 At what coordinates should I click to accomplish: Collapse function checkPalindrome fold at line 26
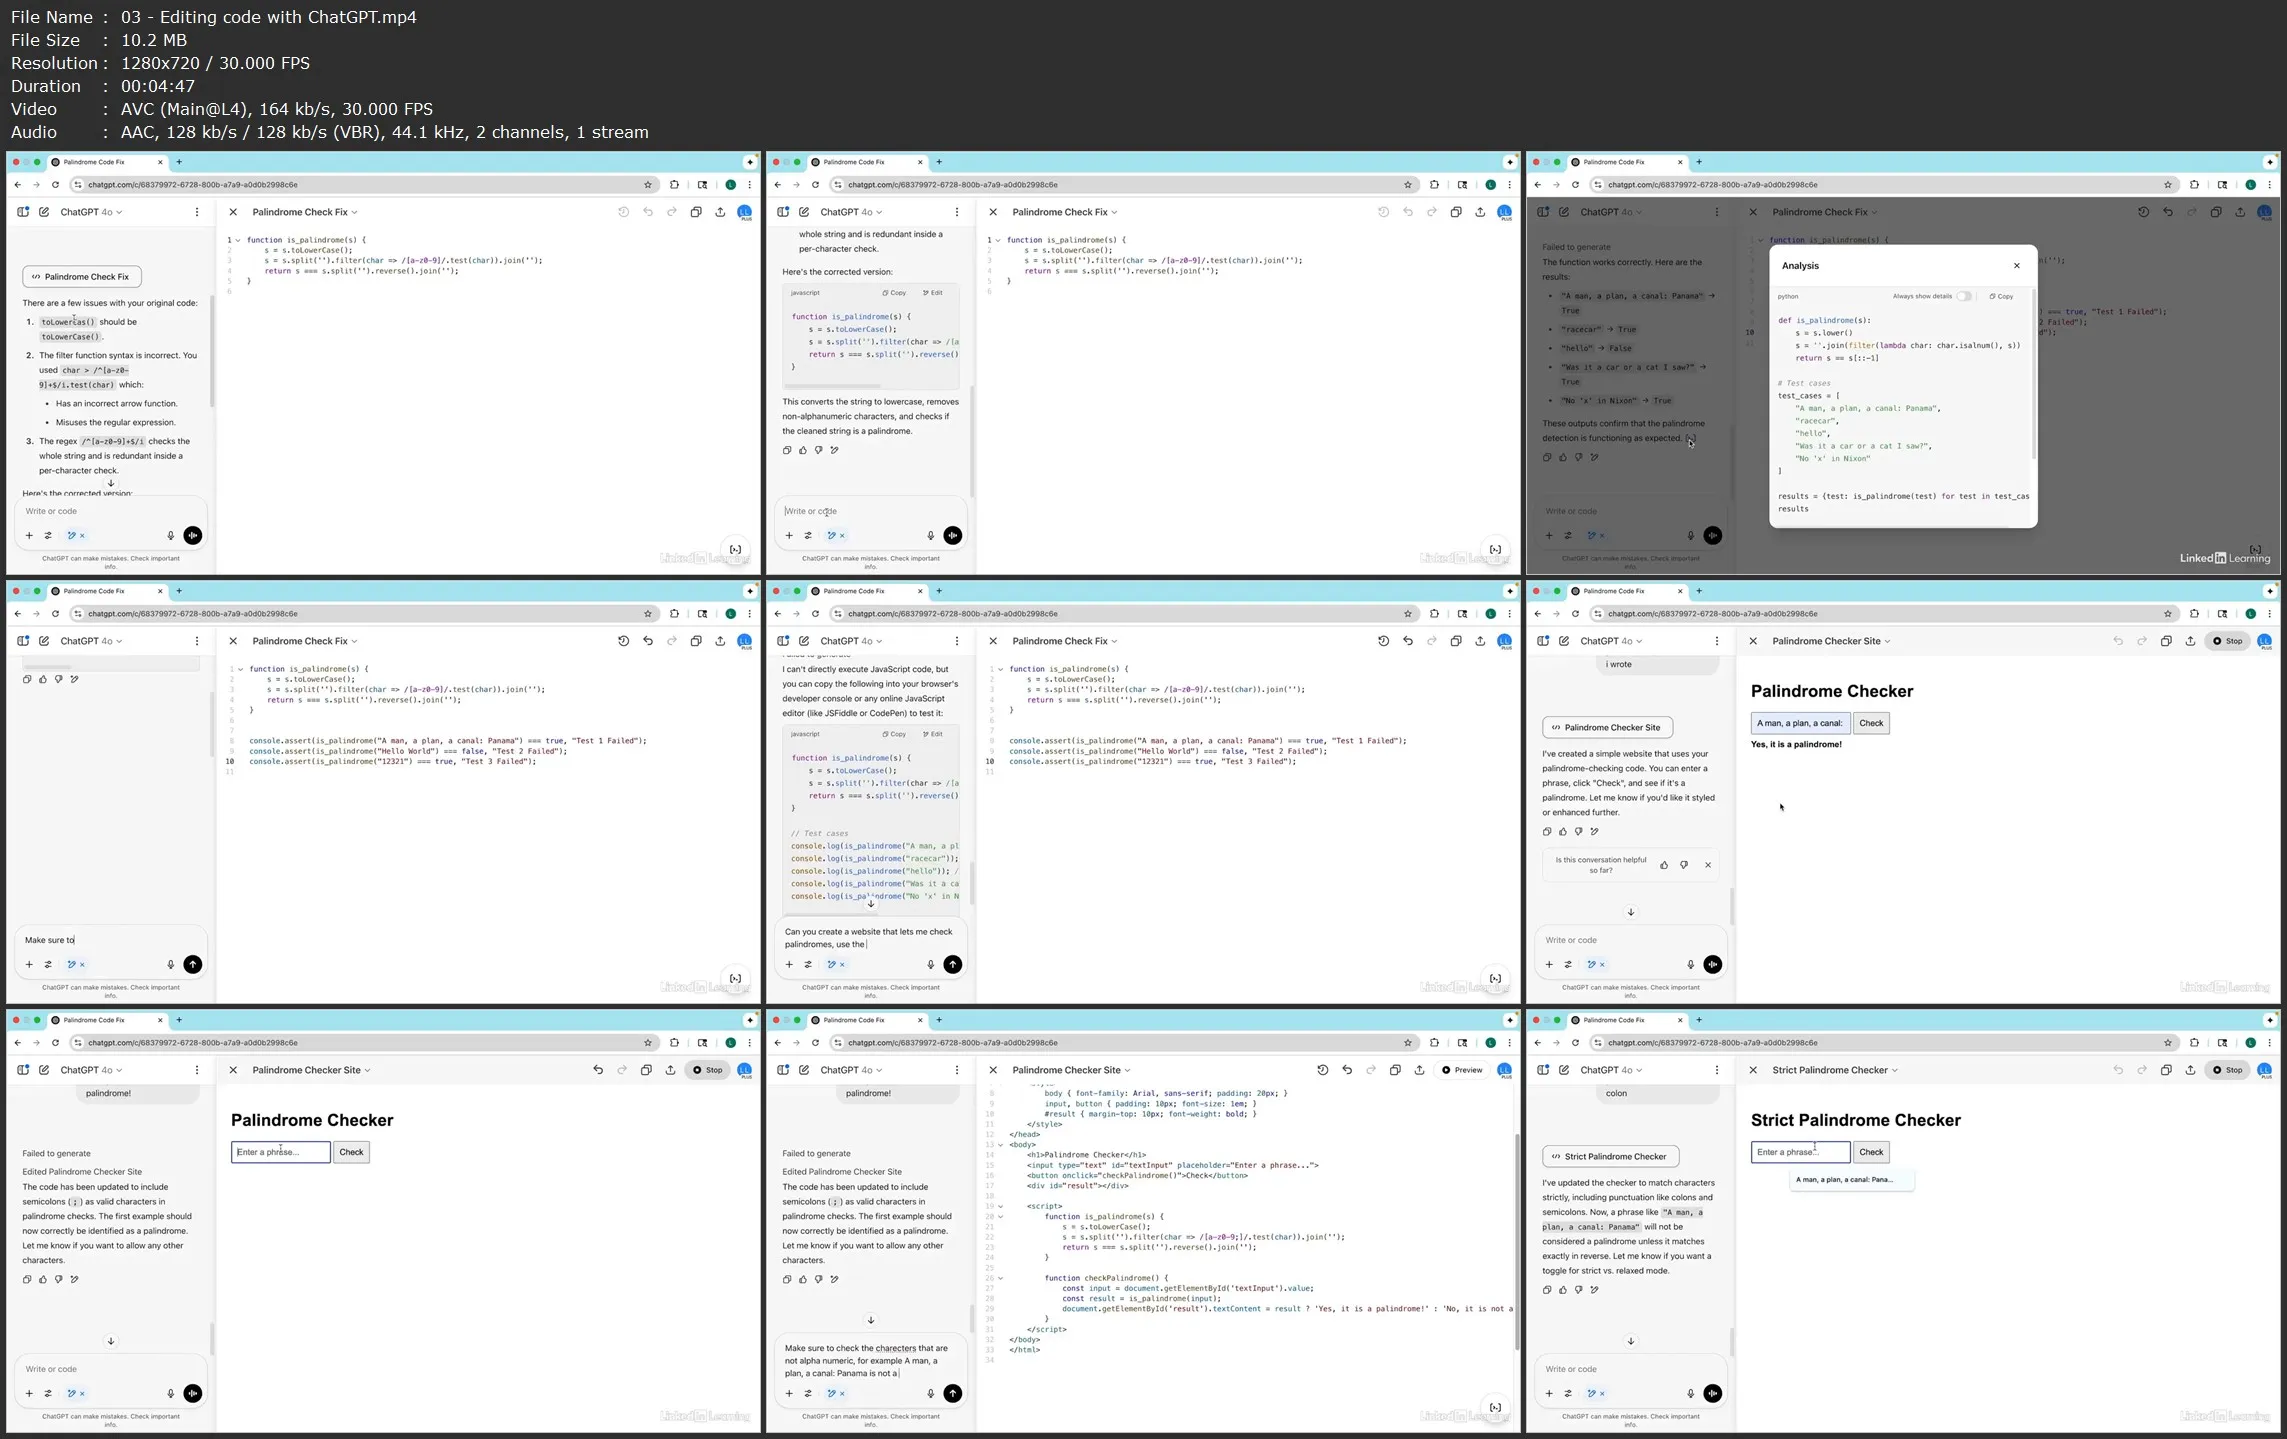tap(1001, 1278)
